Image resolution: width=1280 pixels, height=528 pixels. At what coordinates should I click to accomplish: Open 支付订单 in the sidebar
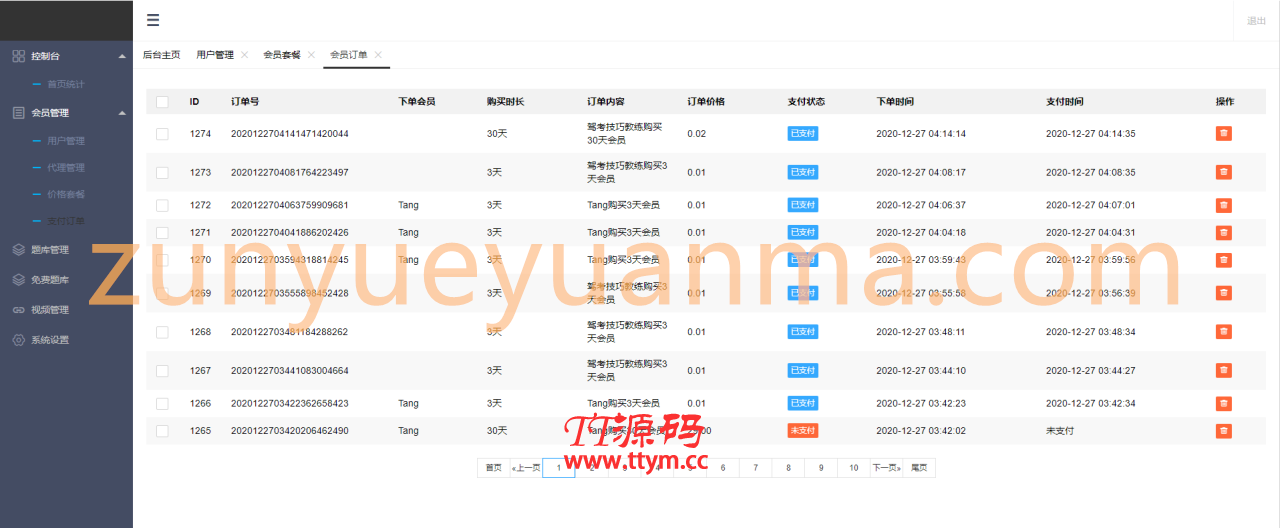(66, 221)
